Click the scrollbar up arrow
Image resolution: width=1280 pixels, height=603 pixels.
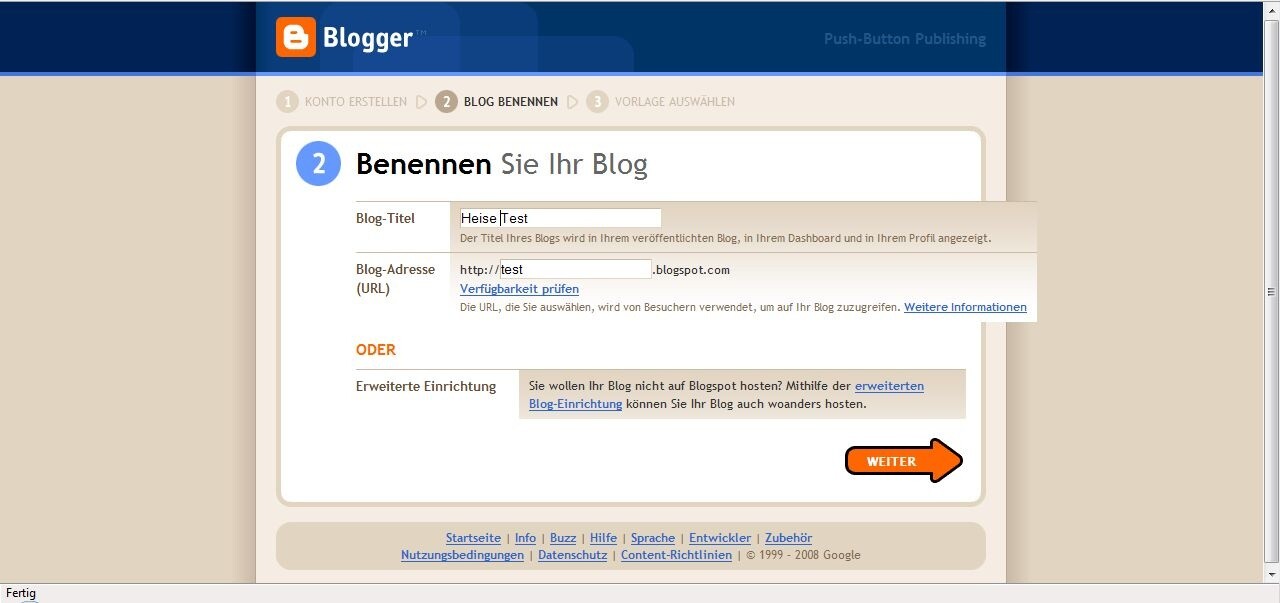click(1271, 9)
